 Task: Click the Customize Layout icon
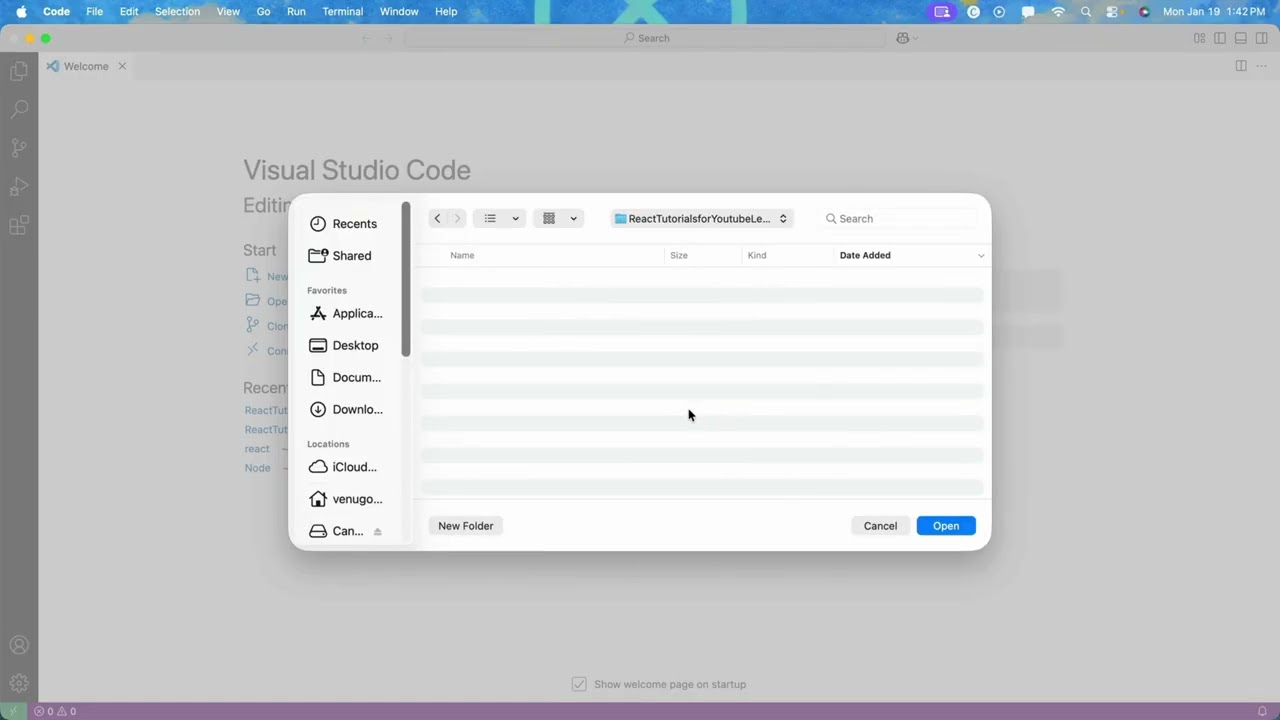[x=1199, y=38]
